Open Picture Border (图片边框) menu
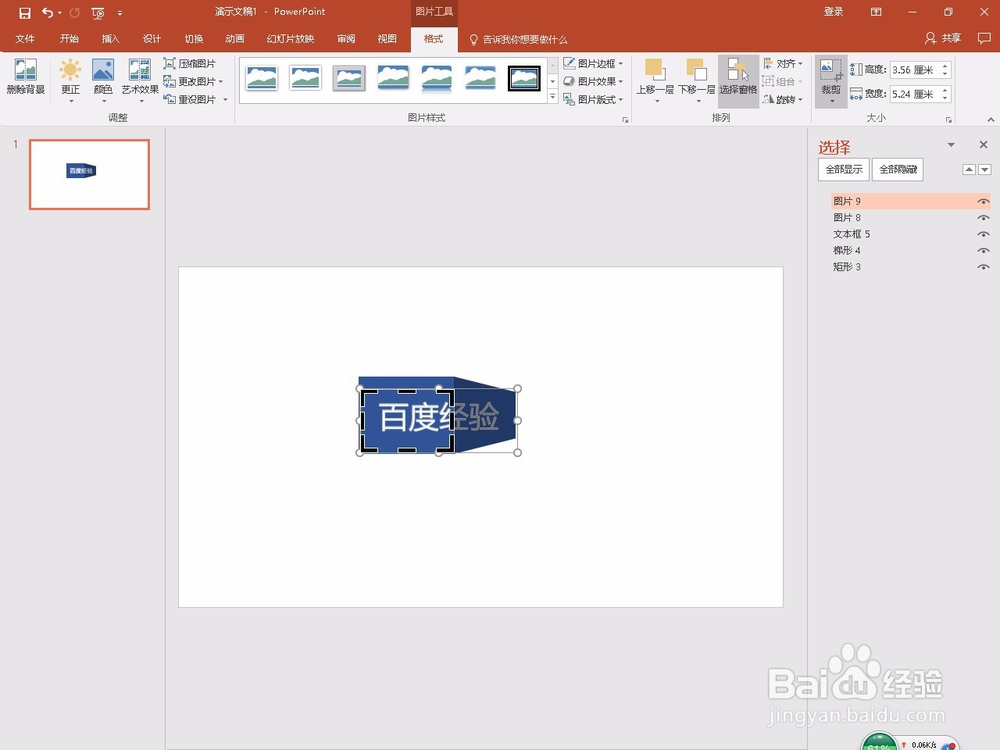Viewport: 1000px width, 750px height. point(593,63)
